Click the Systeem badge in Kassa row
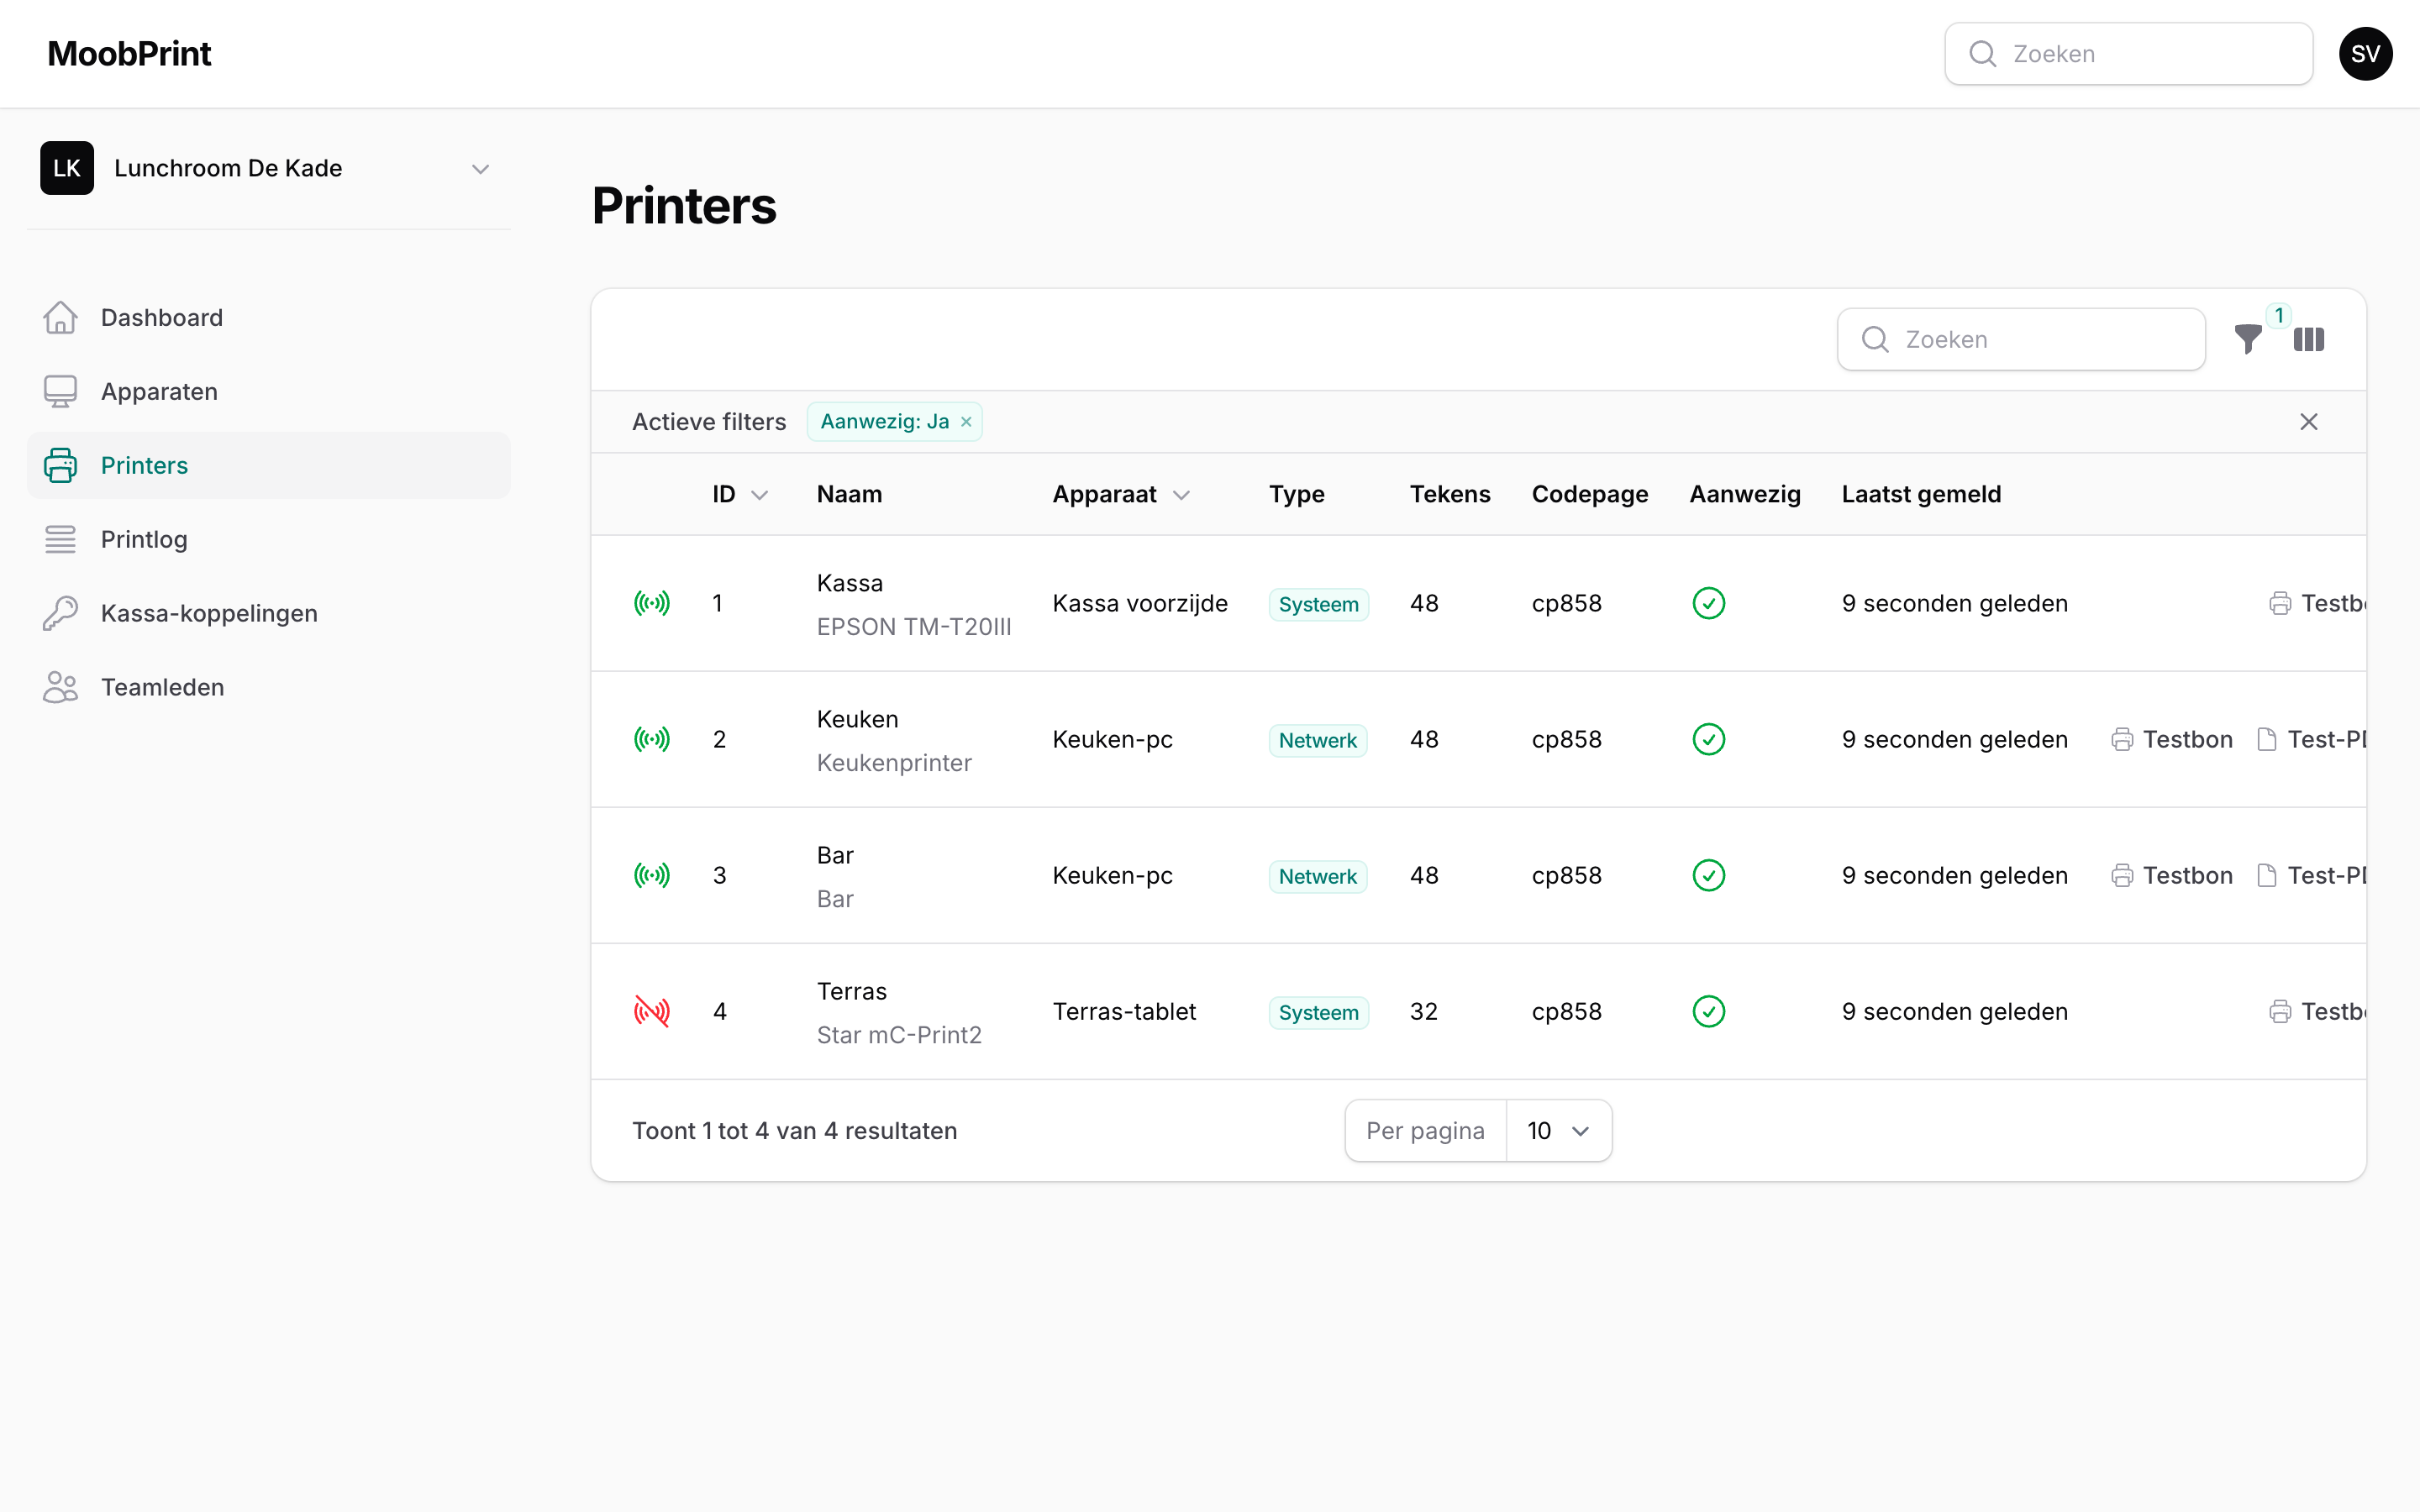The width and height of the screenshot is (2420, 1512). tap(1318, 604)
